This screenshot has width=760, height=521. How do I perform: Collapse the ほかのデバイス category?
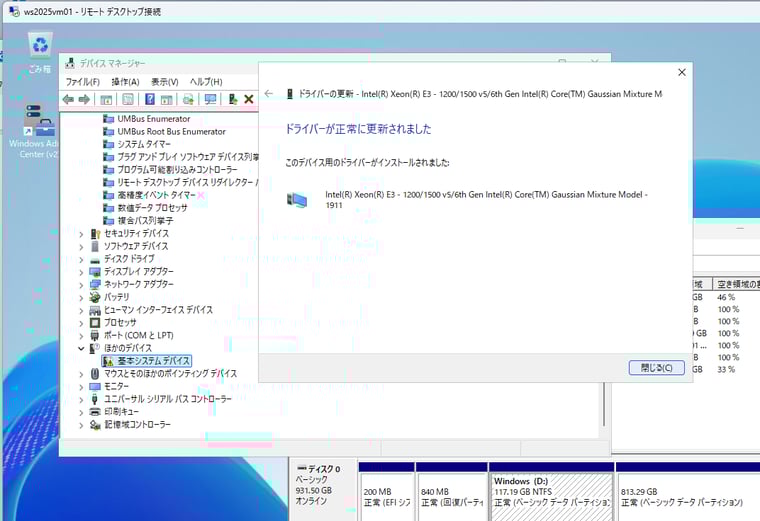tap(81, 348)
